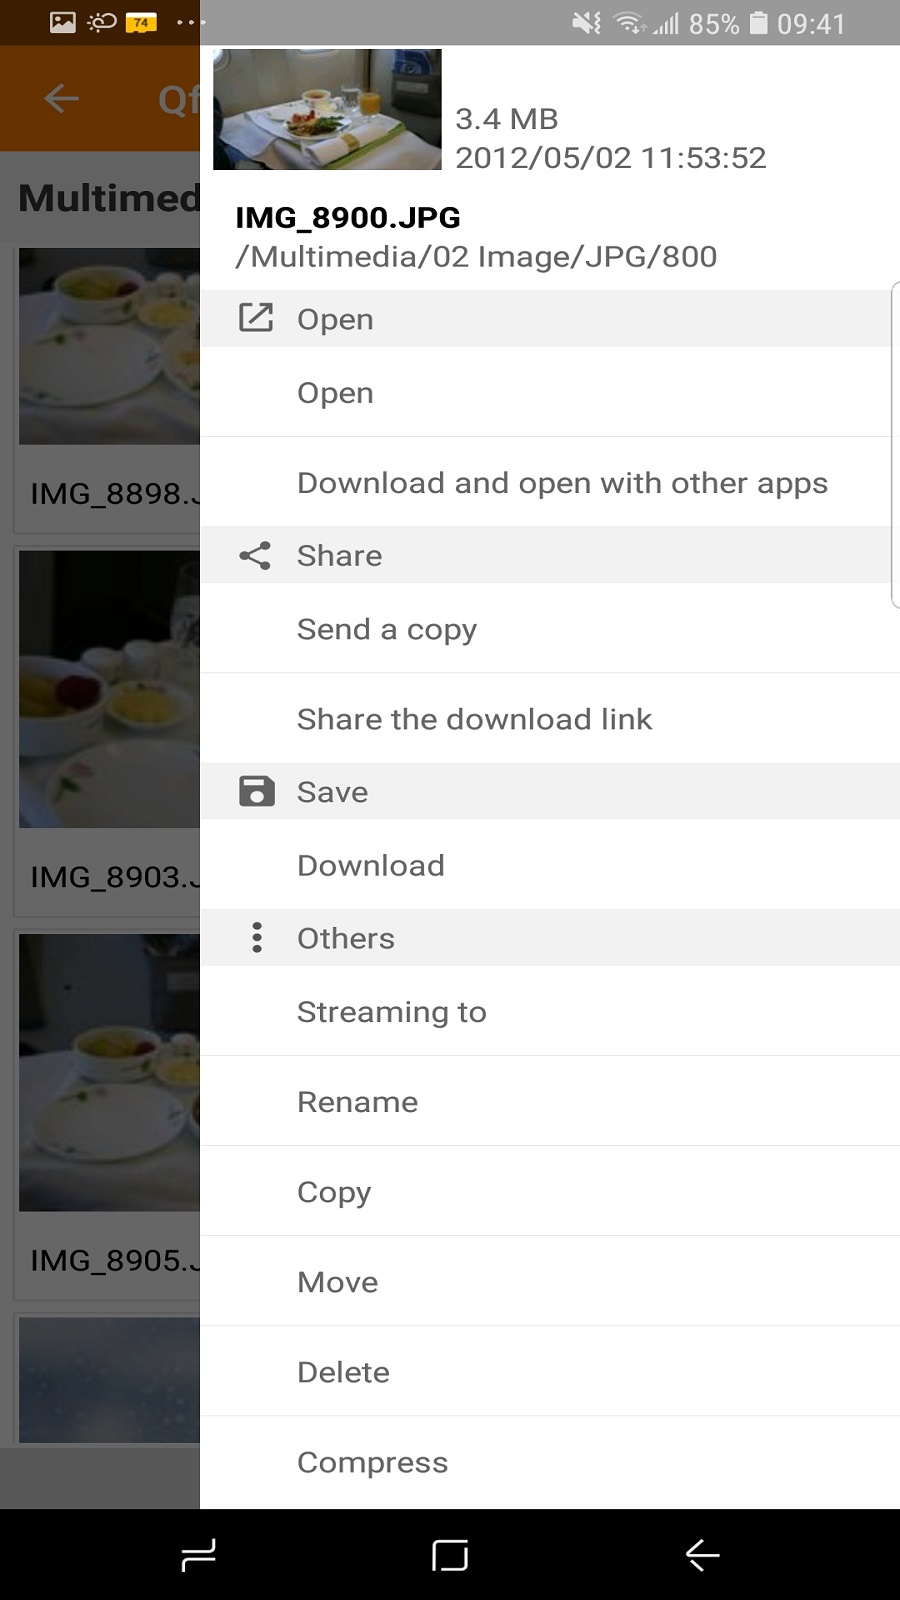The height and width of the screenshot is (1600, 900).
Task: Tap Download menu entry
Action: click(x=370, y=865)
